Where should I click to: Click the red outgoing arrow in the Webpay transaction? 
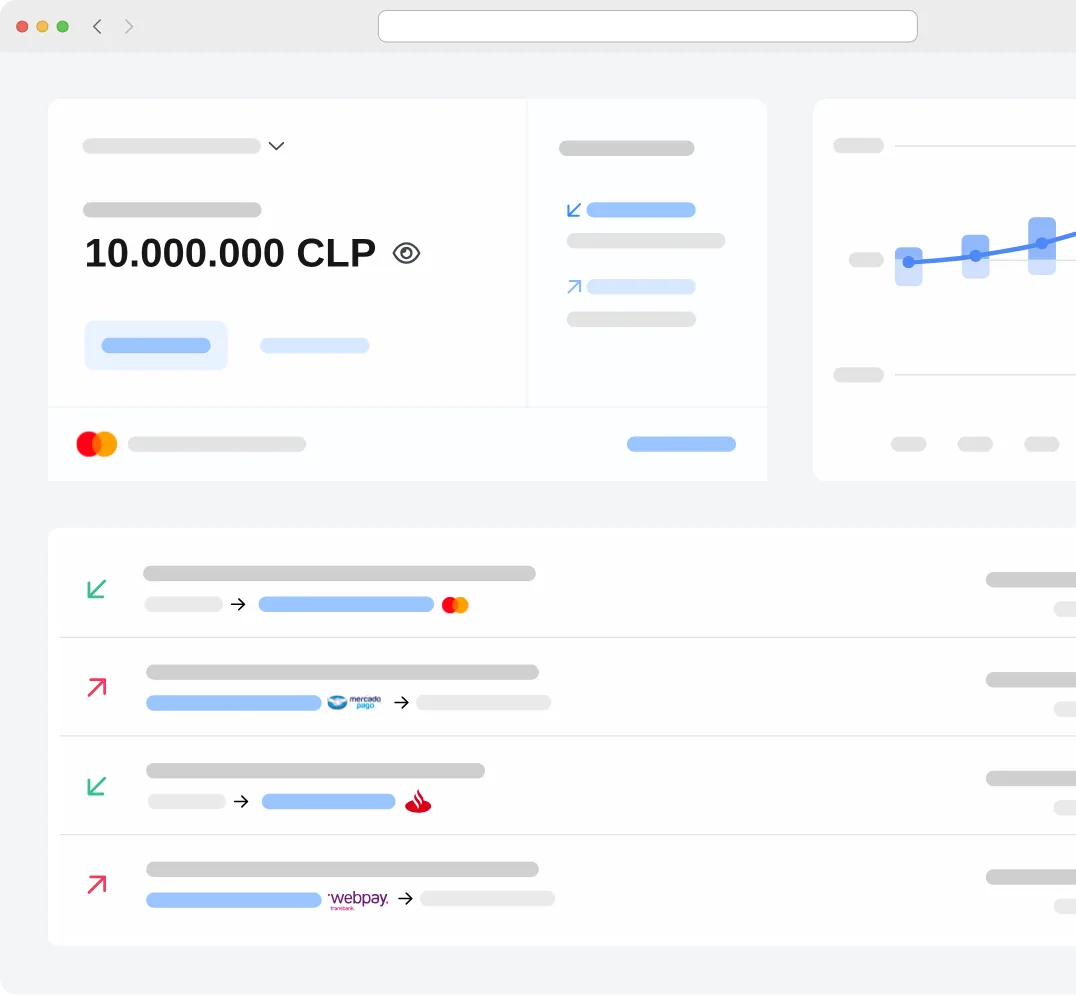tap(97, 884)
